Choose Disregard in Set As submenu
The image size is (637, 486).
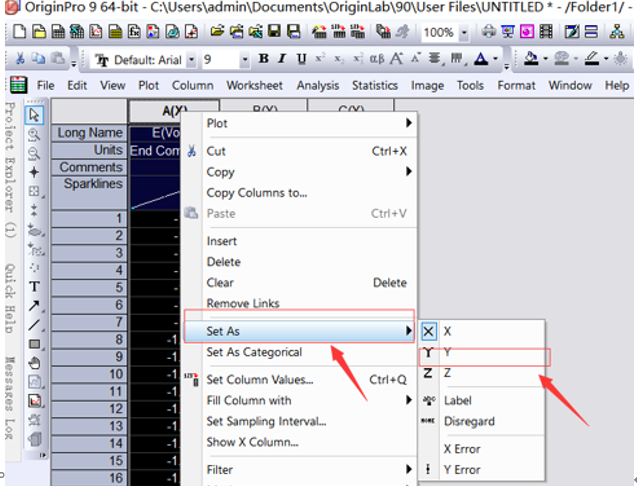click(482, 421)
